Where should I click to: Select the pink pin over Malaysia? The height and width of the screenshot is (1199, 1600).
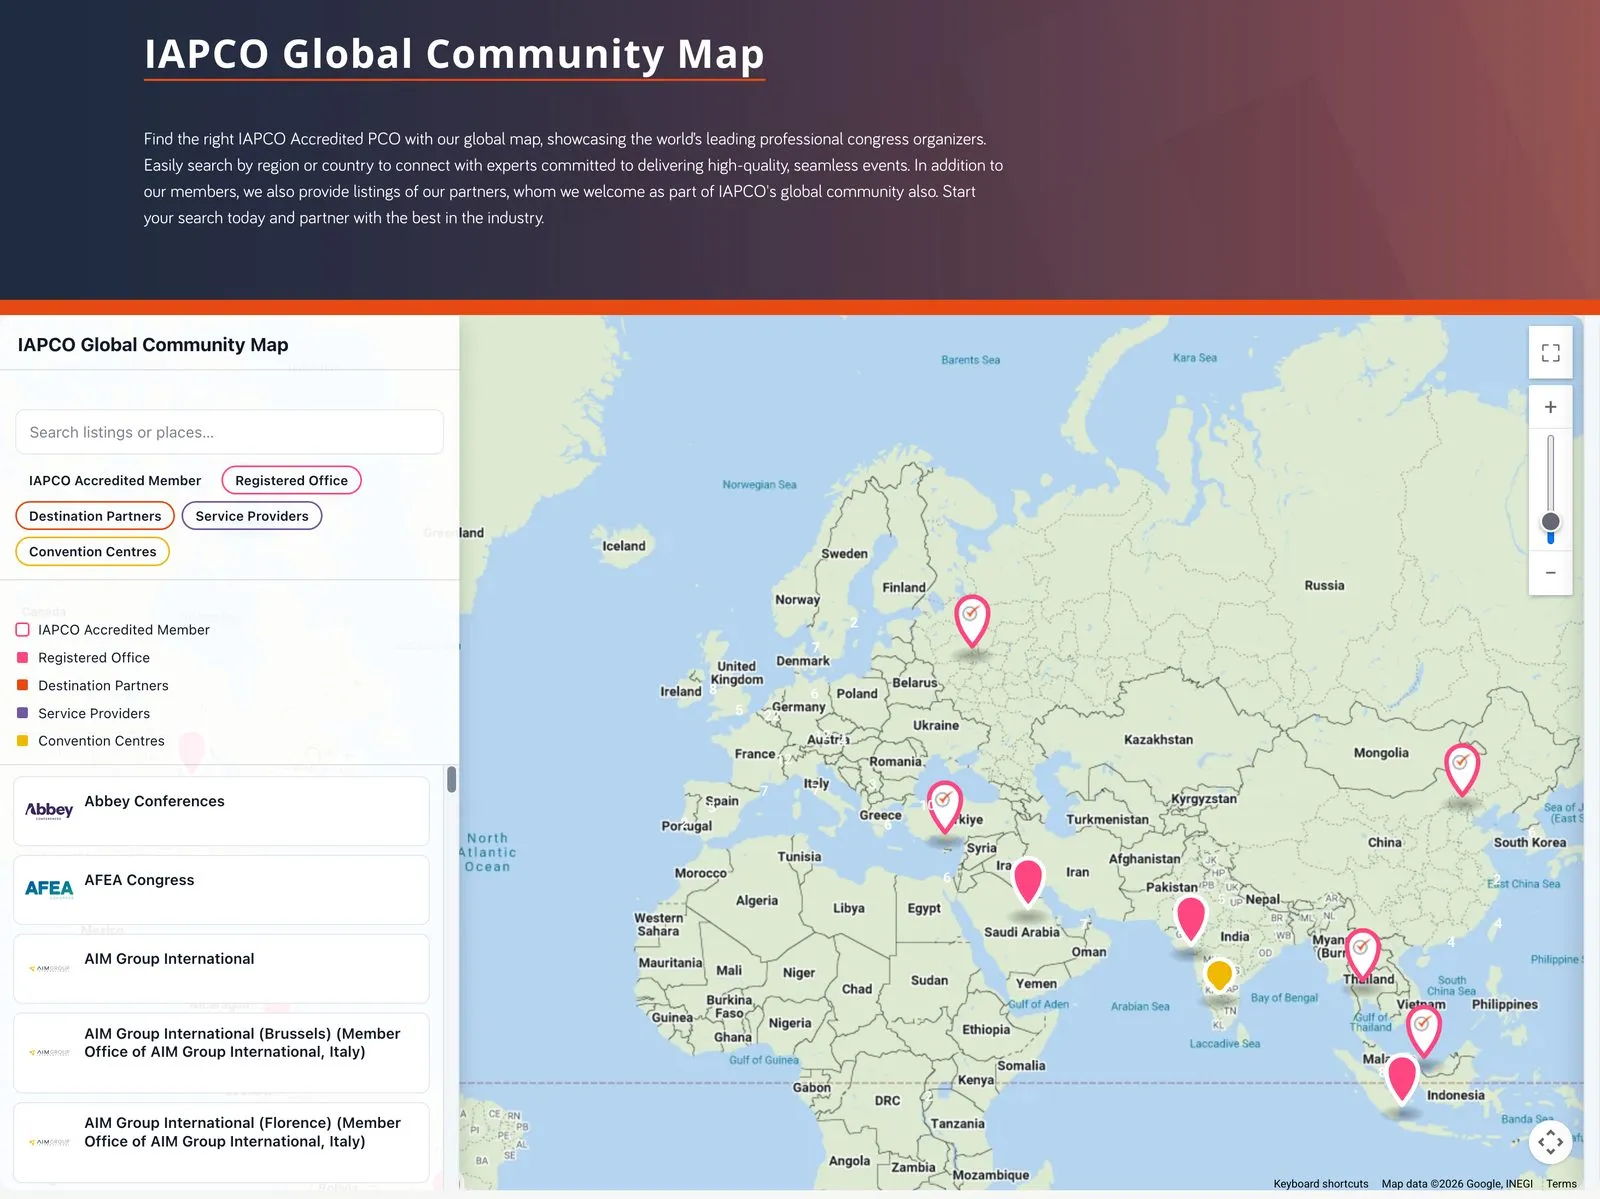click(1402, 1078)
